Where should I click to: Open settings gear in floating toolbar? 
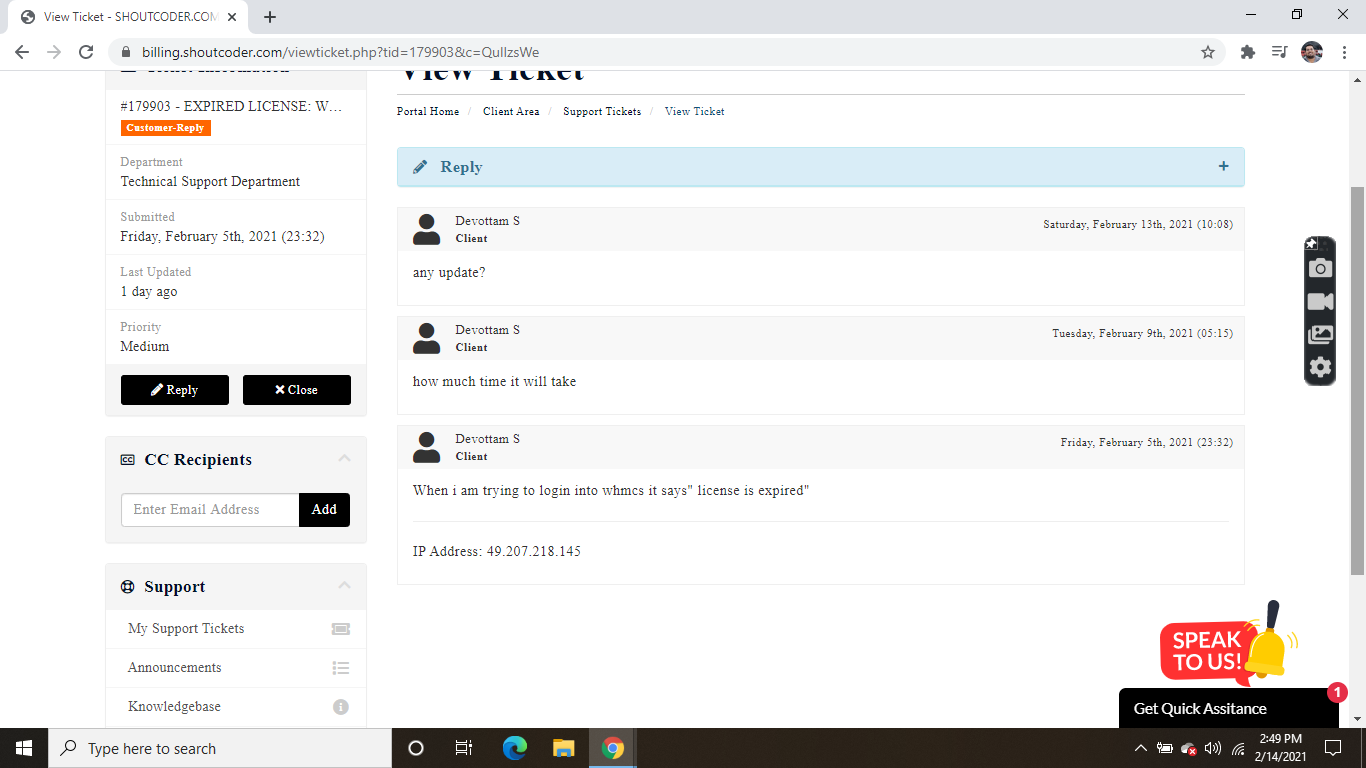(x=1320, y=367)
